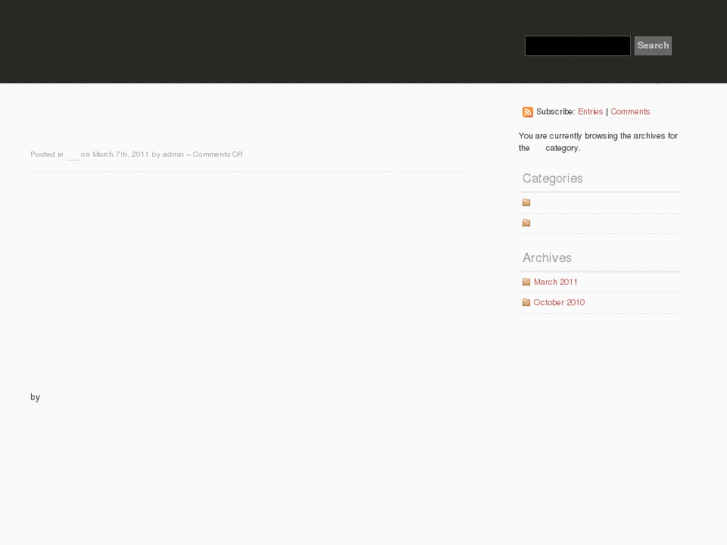Screen dimensions: 727x545
Task: Click the "Posted in" text in post meta
Action: [47, 154]
